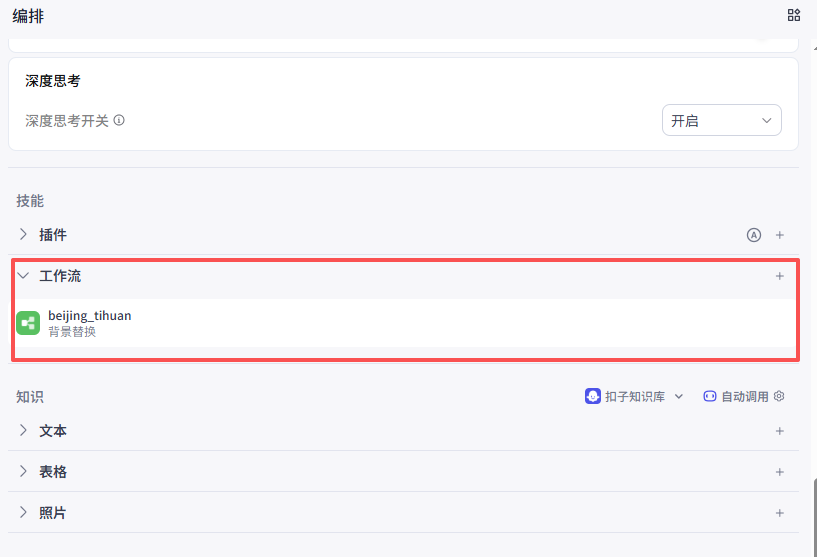
Task: Click the grid layout icon beside 编排
Action: pyautogui.click(x=794, y=15)
